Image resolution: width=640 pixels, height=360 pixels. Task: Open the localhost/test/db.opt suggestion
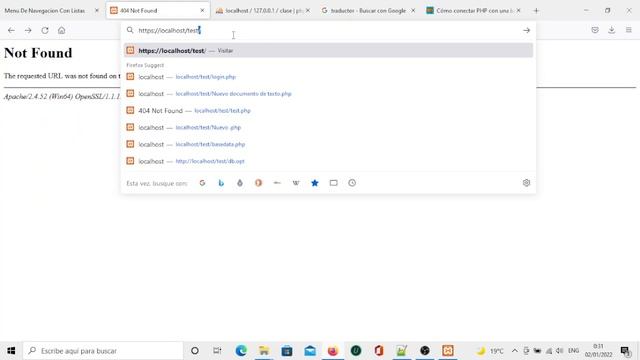click(329, 161)
